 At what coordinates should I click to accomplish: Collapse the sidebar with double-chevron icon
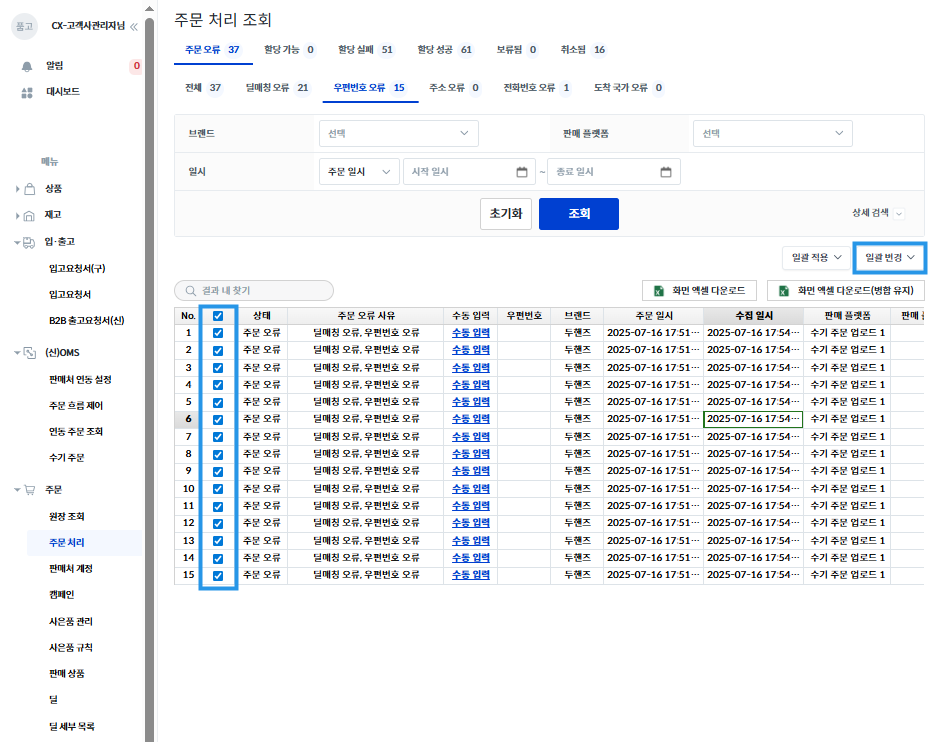[134, 26]
